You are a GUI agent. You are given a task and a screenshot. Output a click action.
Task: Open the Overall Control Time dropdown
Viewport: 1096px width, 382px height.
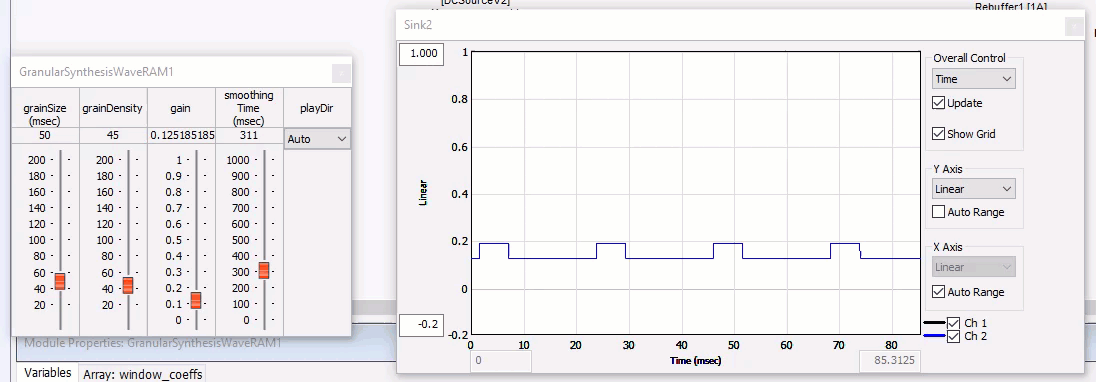(x=974, y=79)
